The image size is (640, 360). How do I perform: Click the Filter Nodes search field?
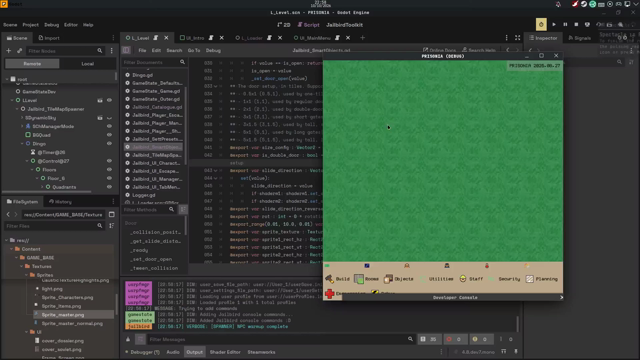click(65, 51)
